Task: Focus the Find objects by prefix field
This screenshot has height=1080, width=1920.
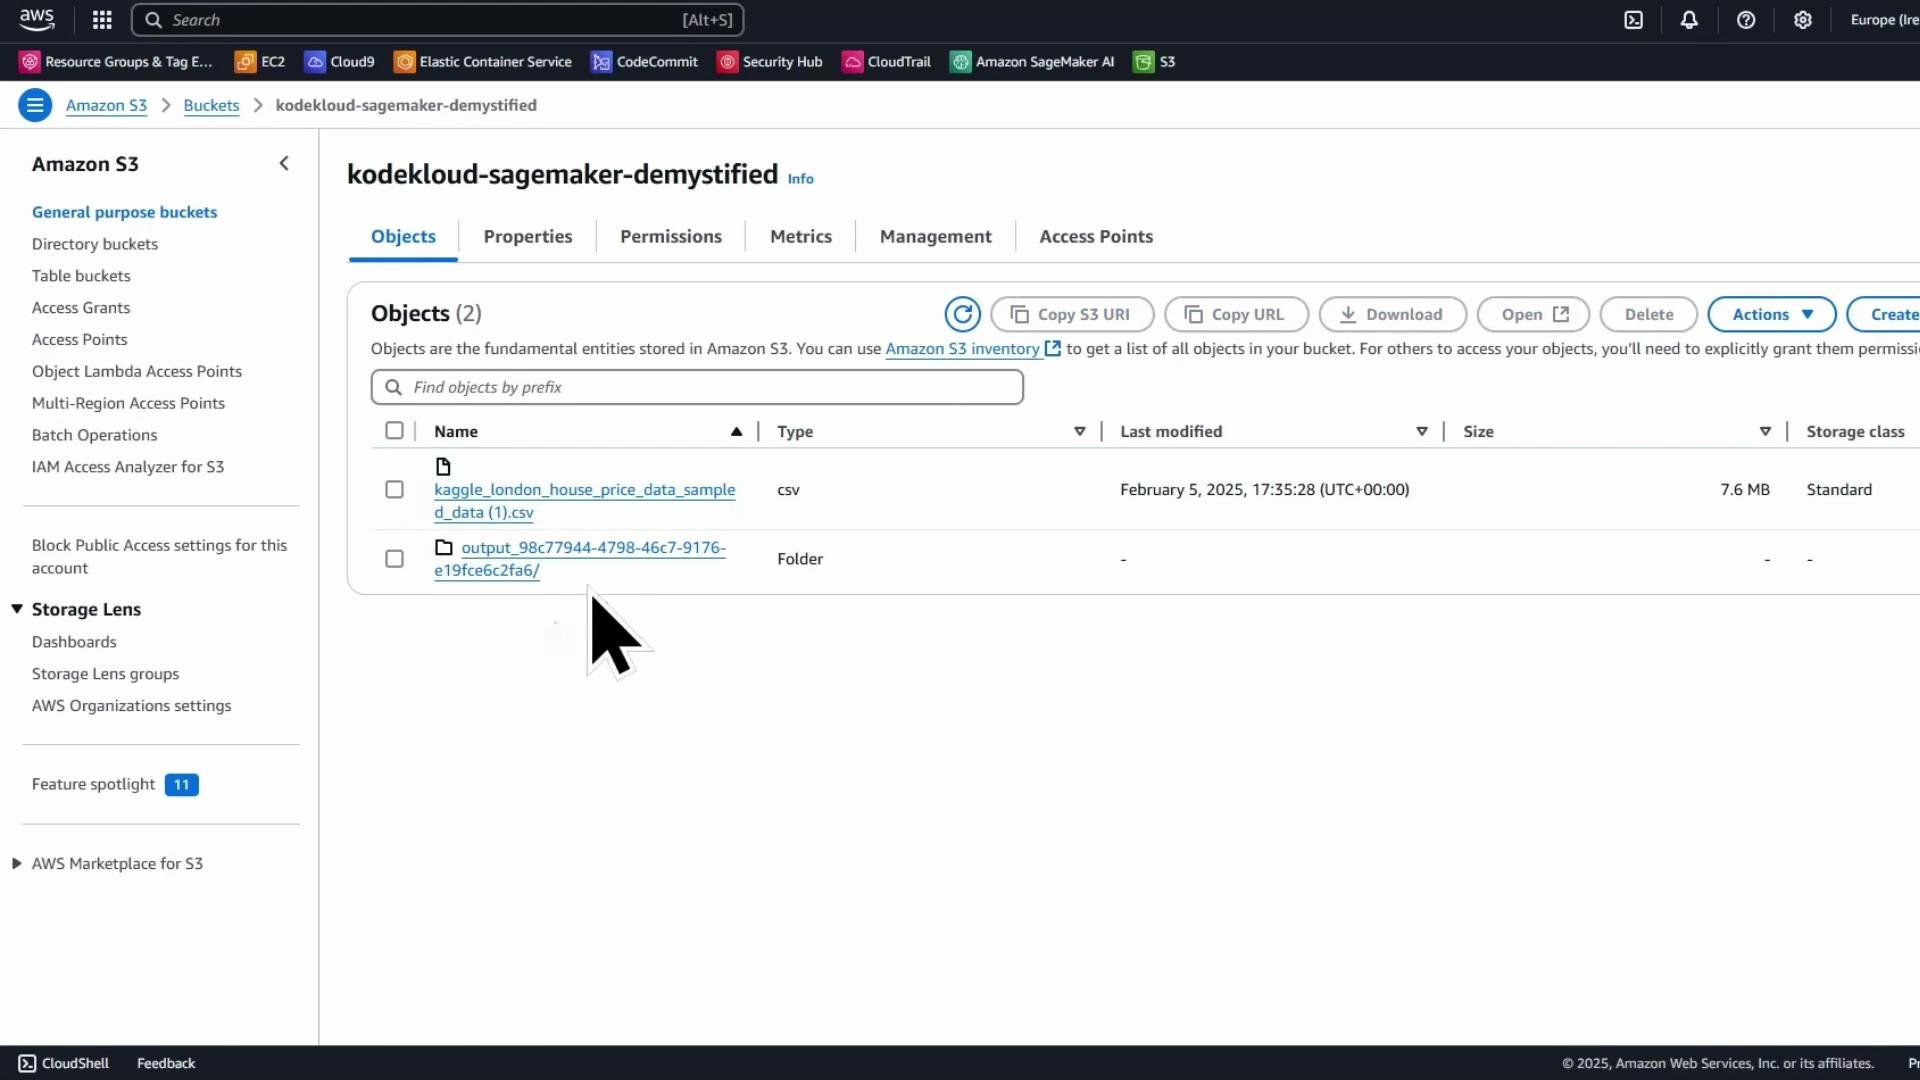Action: [x=697, y=387]
